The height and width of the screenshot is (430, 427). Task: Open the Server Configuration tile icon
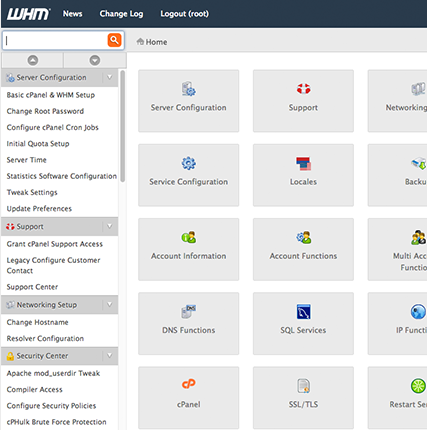coord(189,89)
